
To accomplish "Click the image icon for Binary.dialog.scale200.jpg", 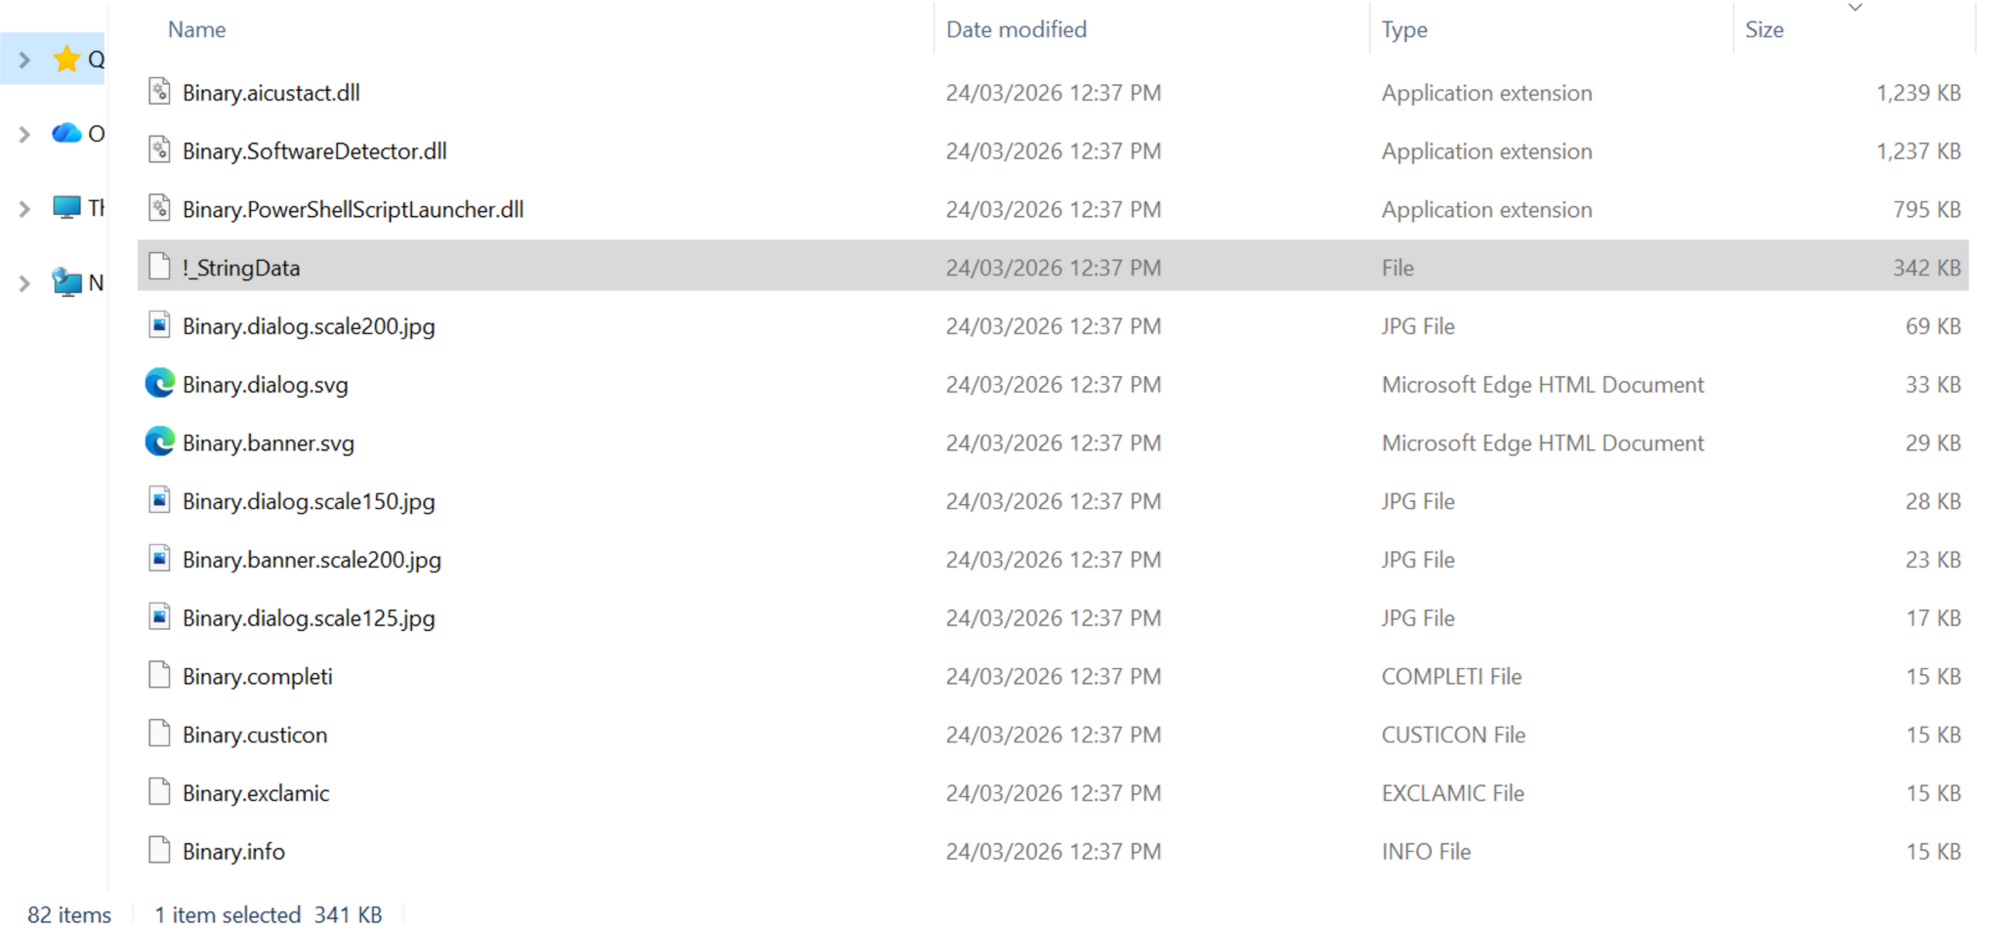I will pyautogui.click(x=159, y=326).
